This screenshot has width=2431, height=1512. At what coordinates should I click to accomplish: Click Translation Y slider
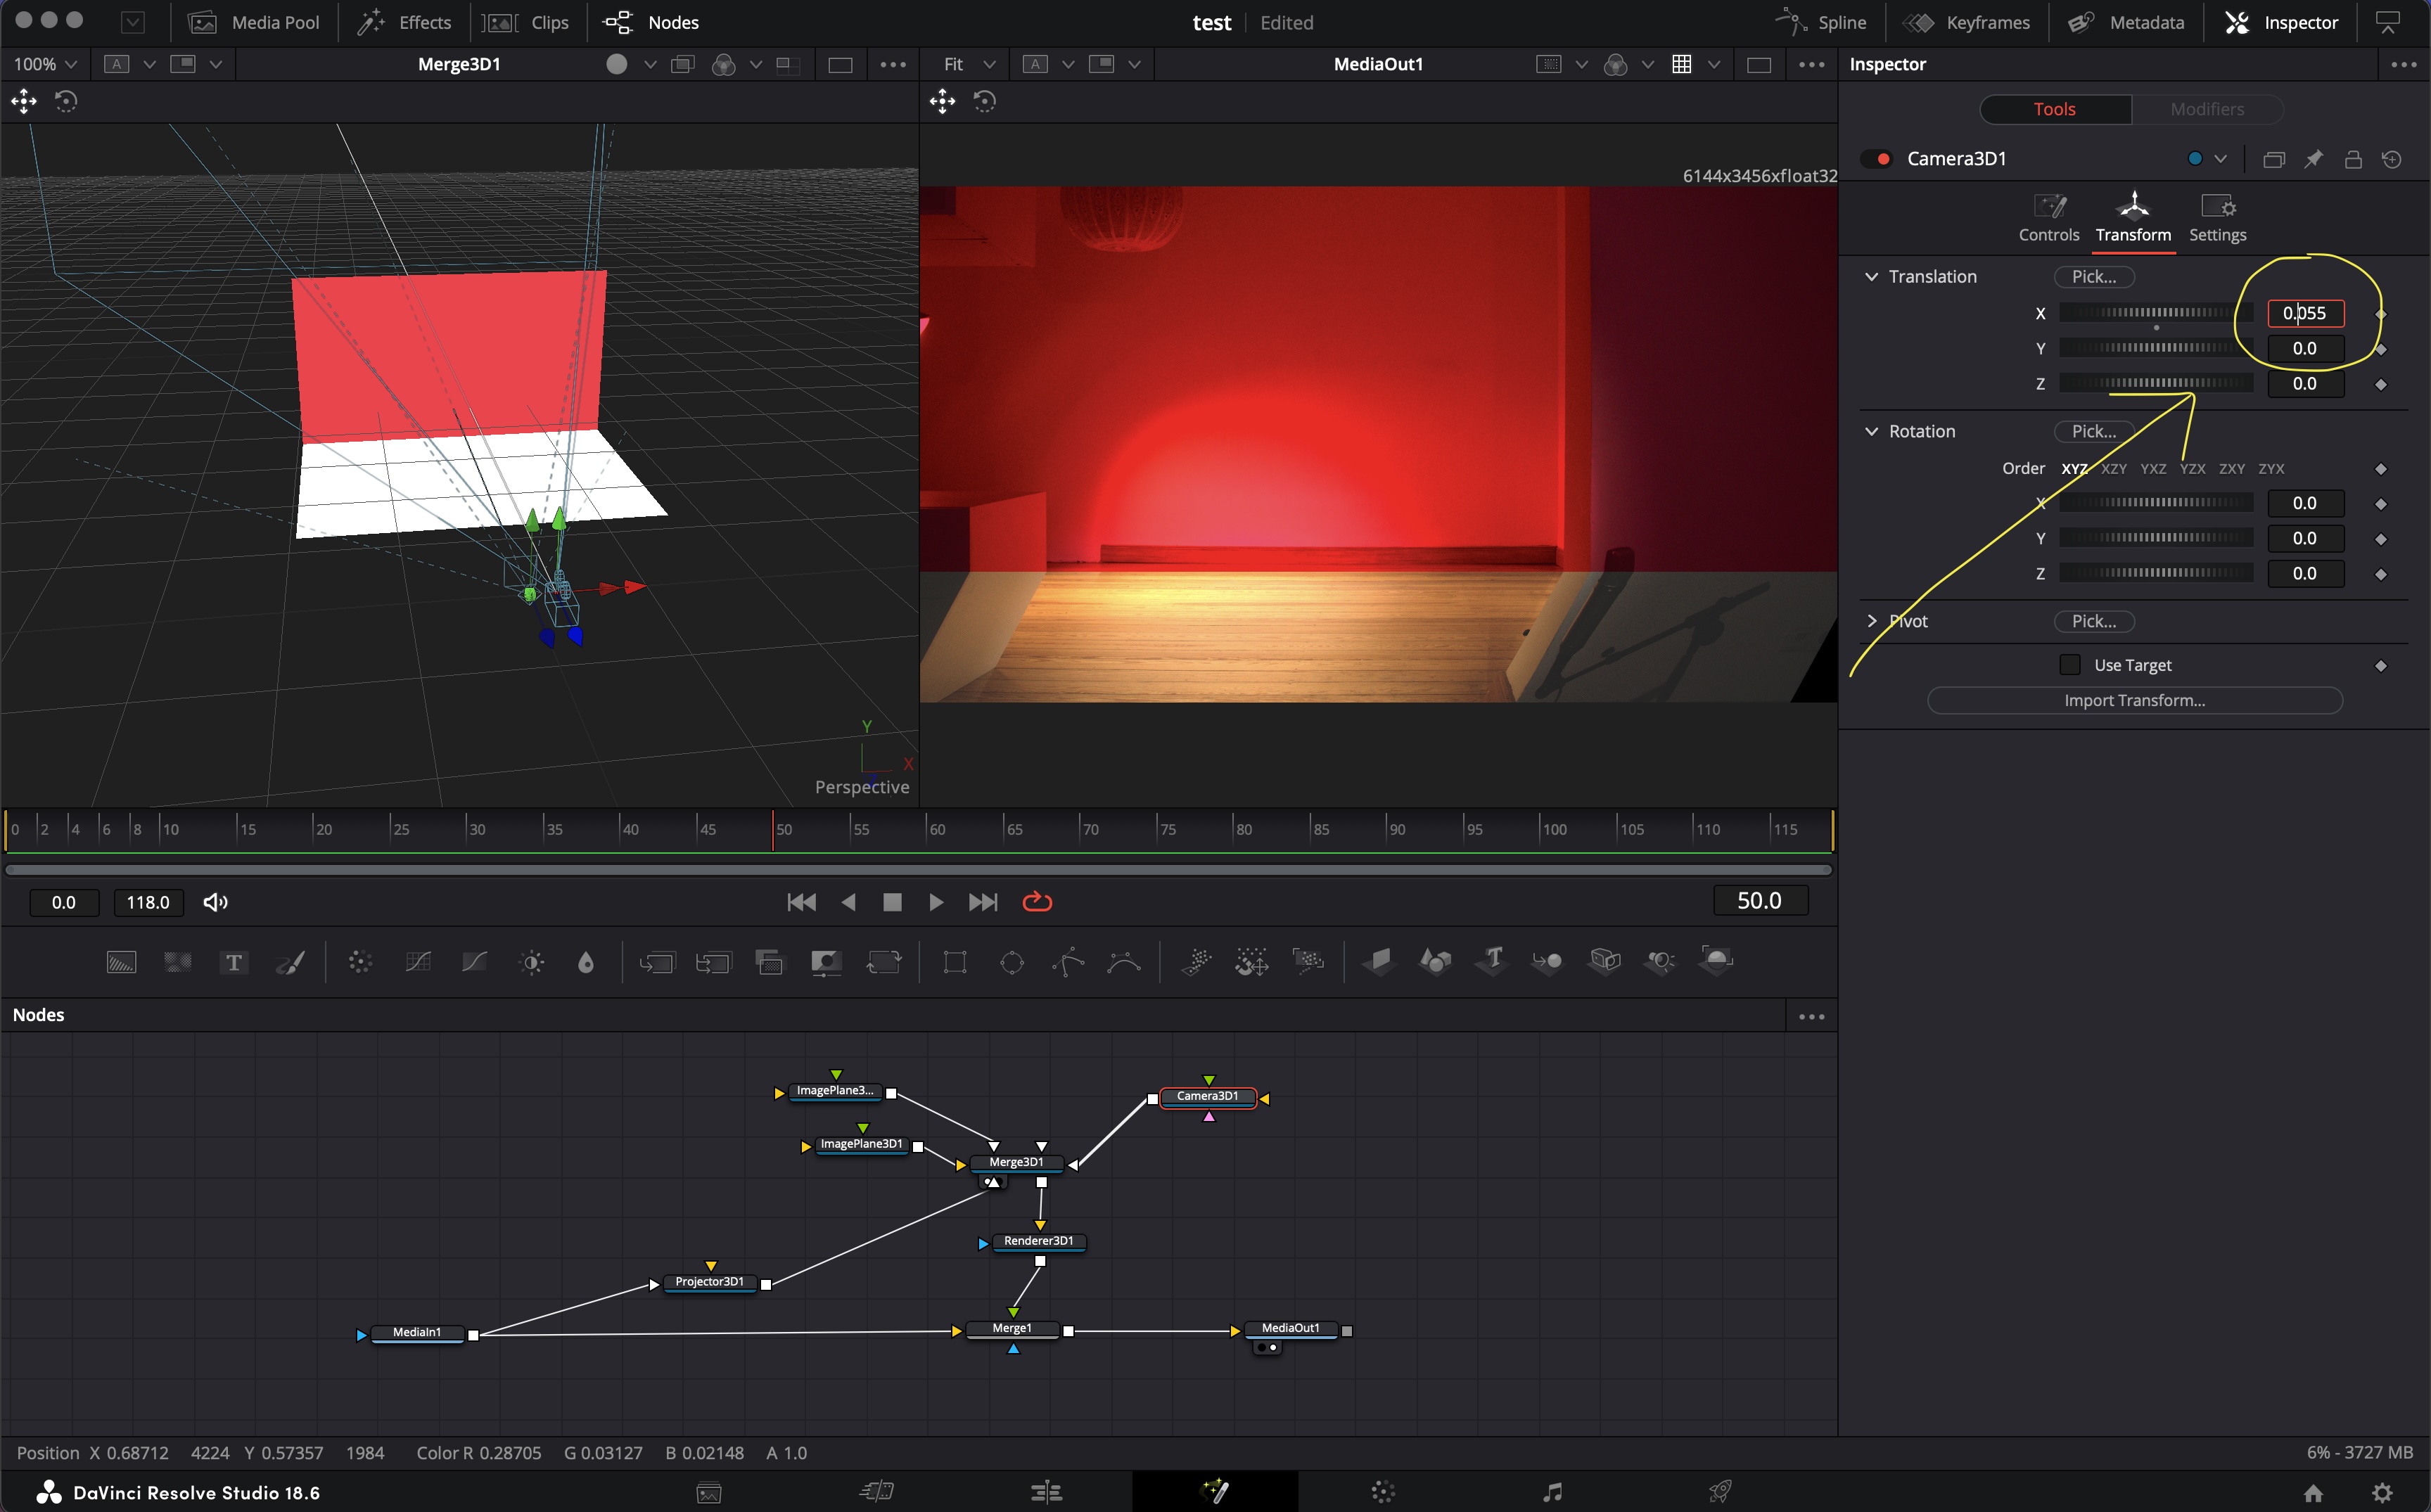[2155, 348]
